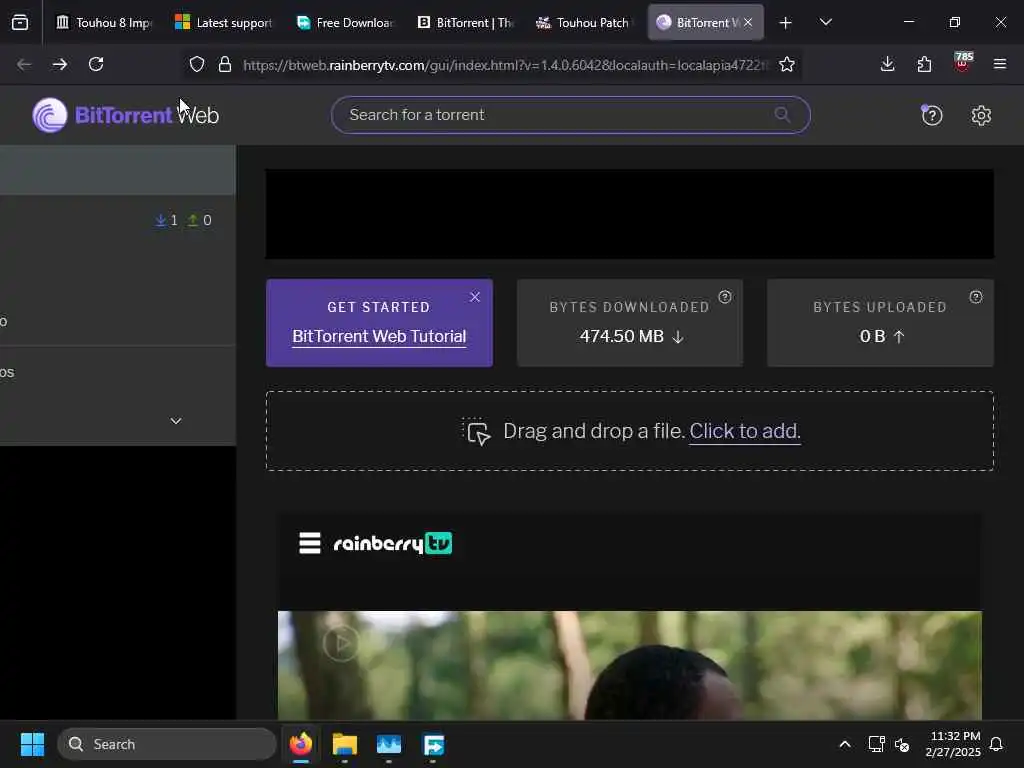
Task: Open the Photos app taskbar icon
Action: [389, 744]
